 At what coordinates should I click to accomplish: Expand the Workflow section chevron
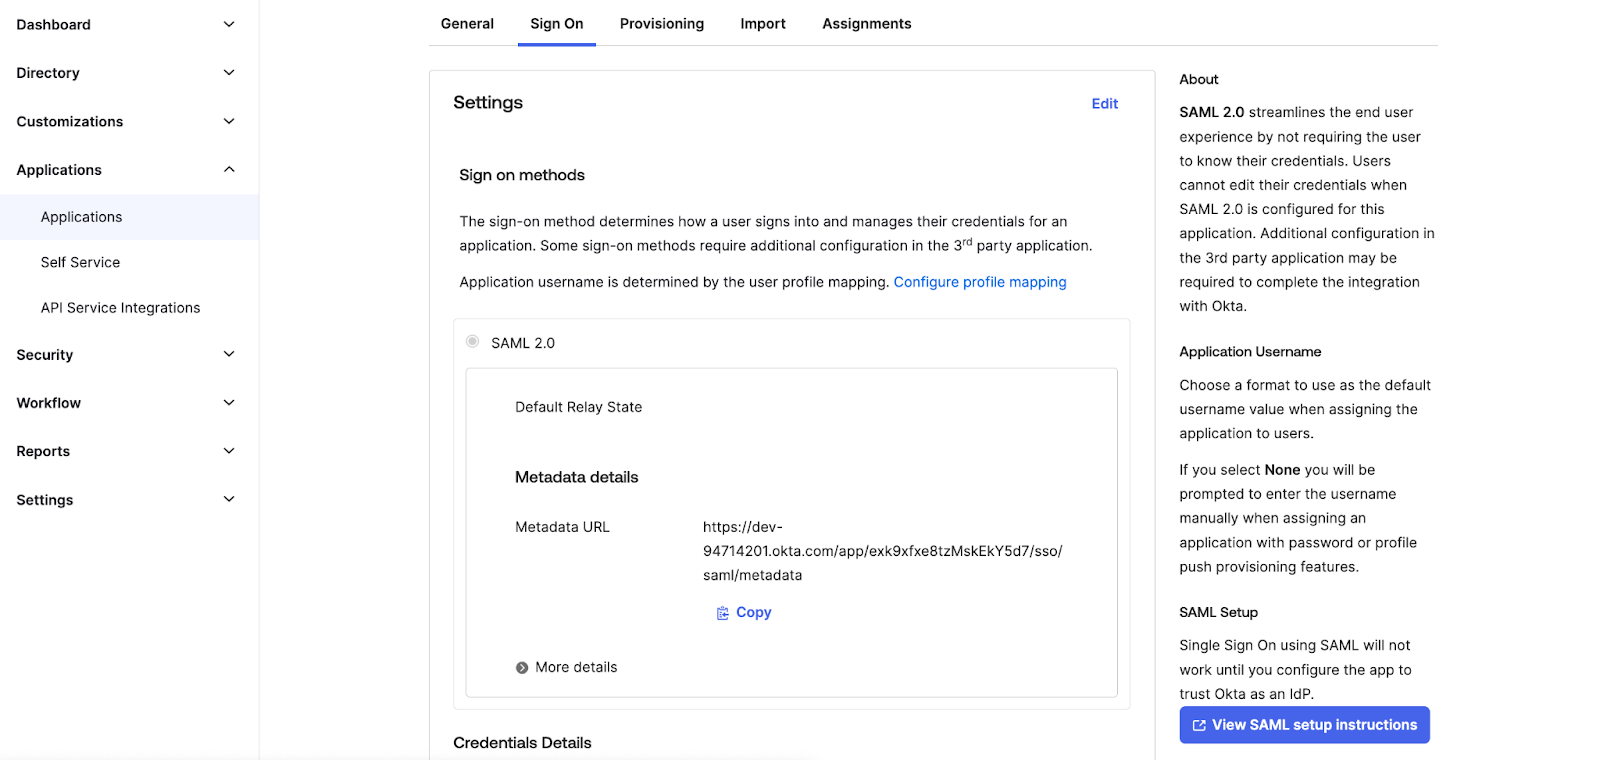click(x=229, y=403)
